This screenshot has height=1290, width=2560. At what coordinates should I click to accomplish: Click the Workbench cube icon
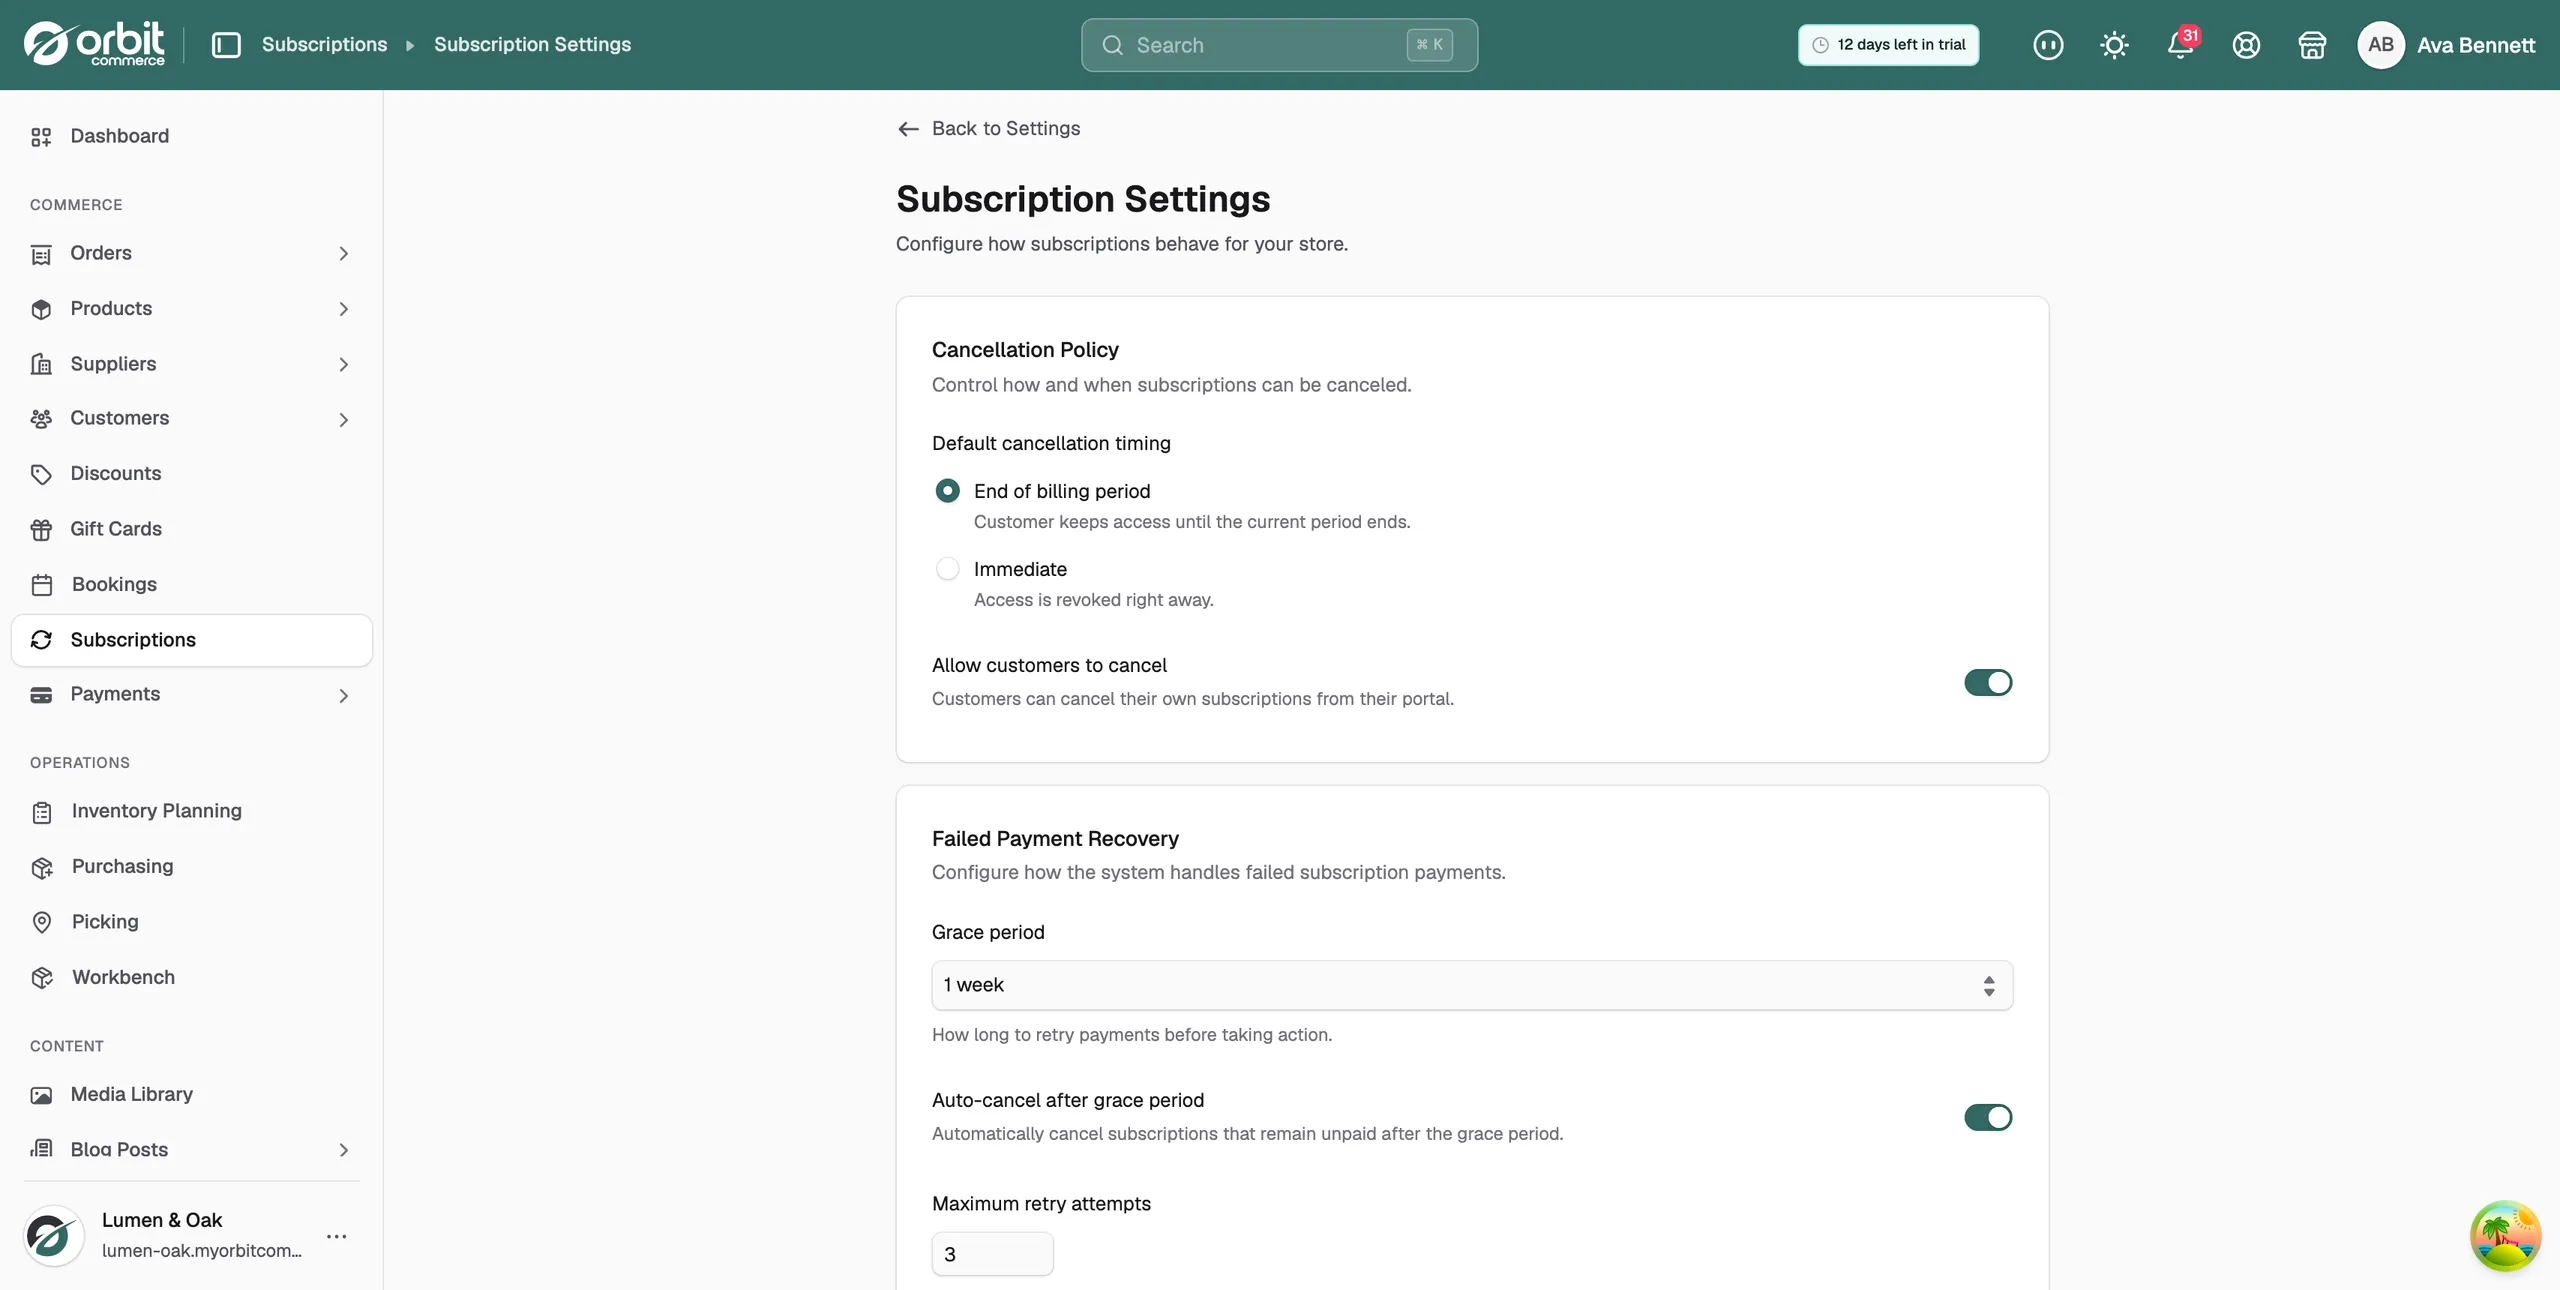tap(41, 978)
